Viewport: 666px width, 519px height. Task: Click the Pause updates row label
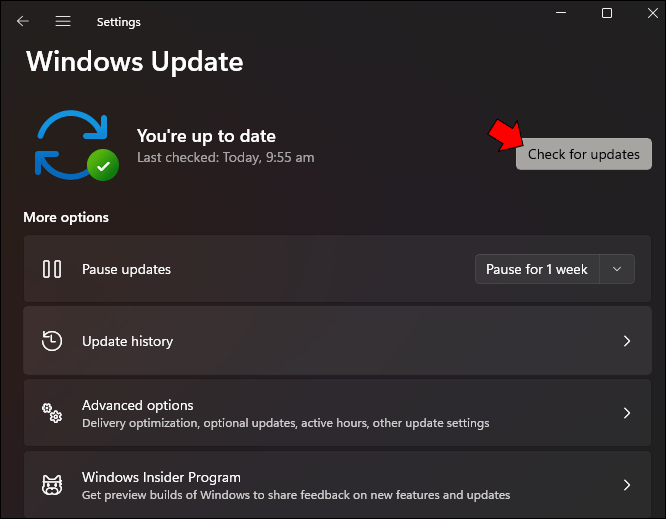126,269
